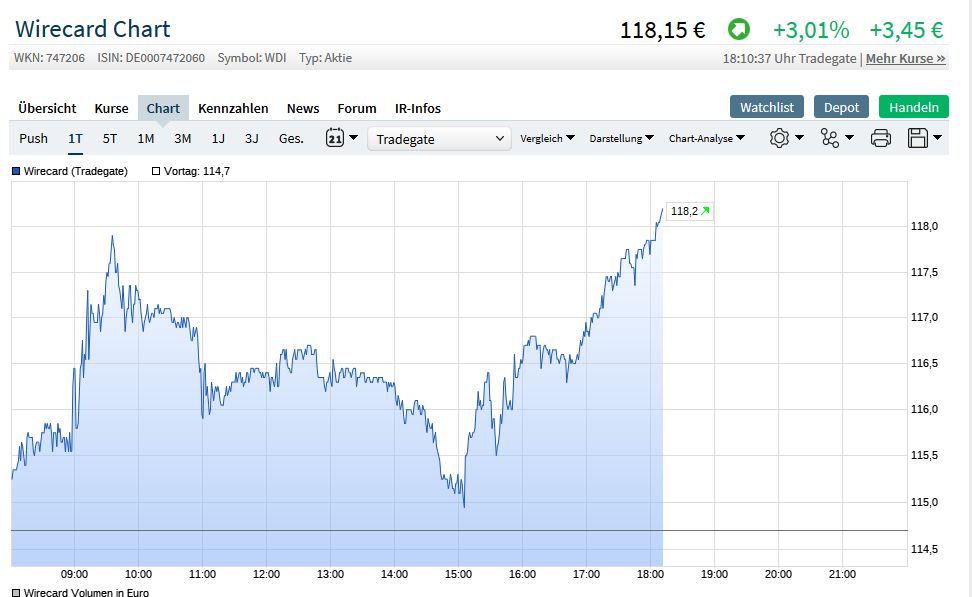Select the 1T time range
Viewport: 972px width, 597px height.
(75, 138)
